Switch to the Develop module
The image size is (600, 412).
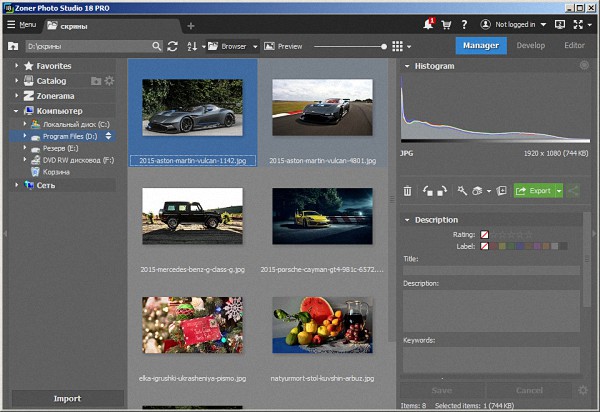(x=531, y=46)
